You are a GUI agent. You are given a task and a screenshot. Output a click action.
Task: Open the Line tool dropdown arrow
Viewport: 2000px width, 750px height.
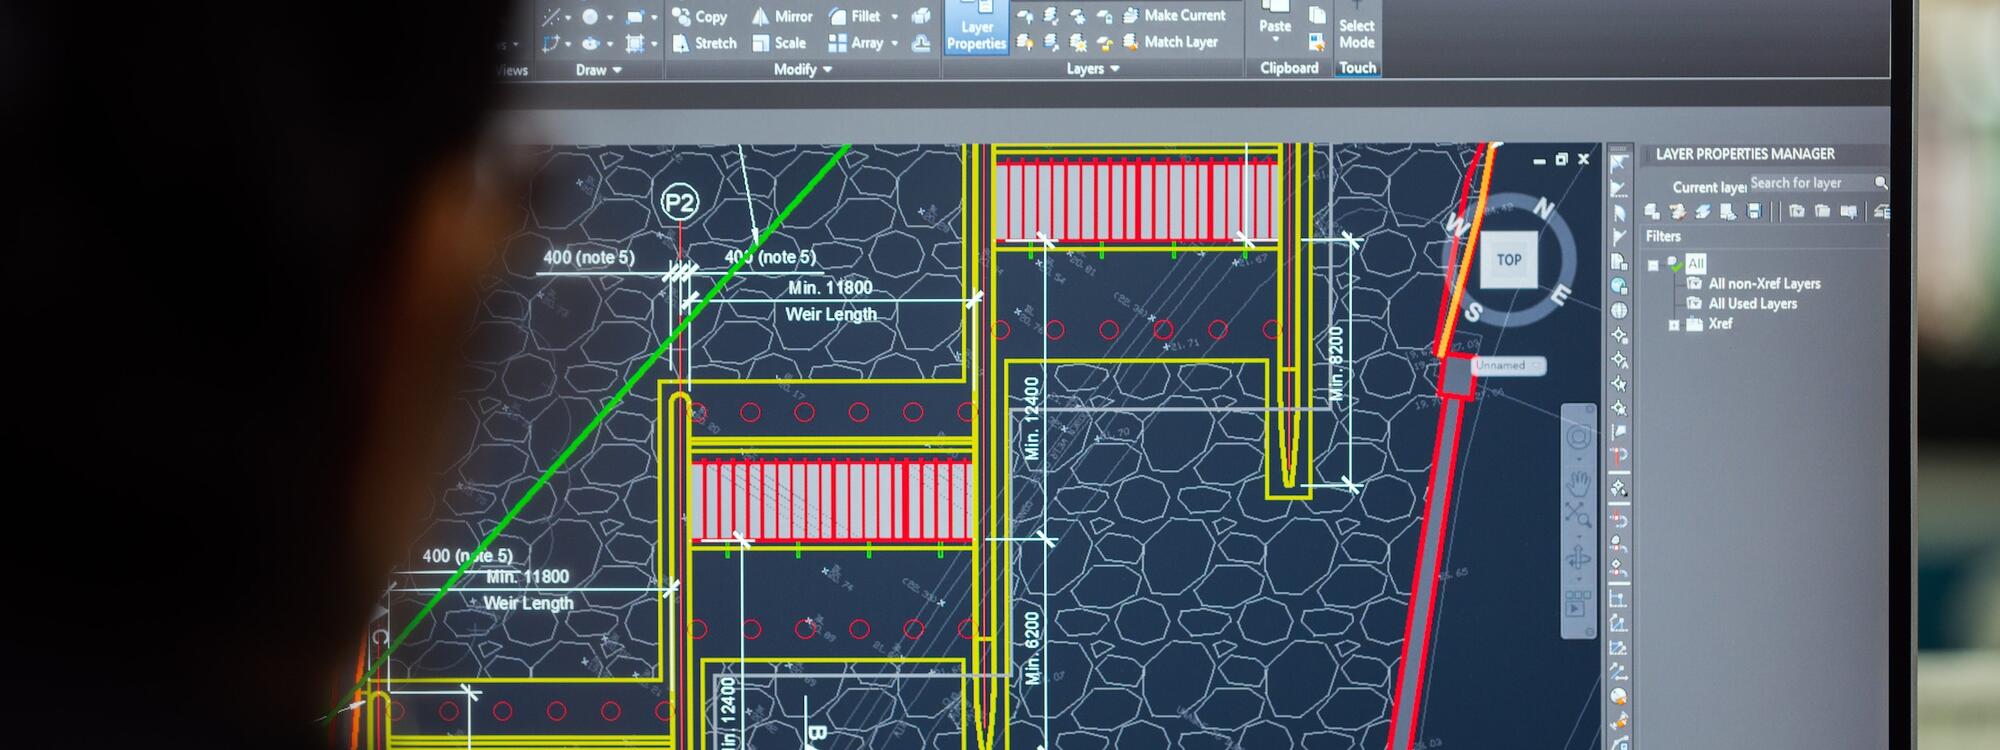pyautogui.click(x=568, y=18)
